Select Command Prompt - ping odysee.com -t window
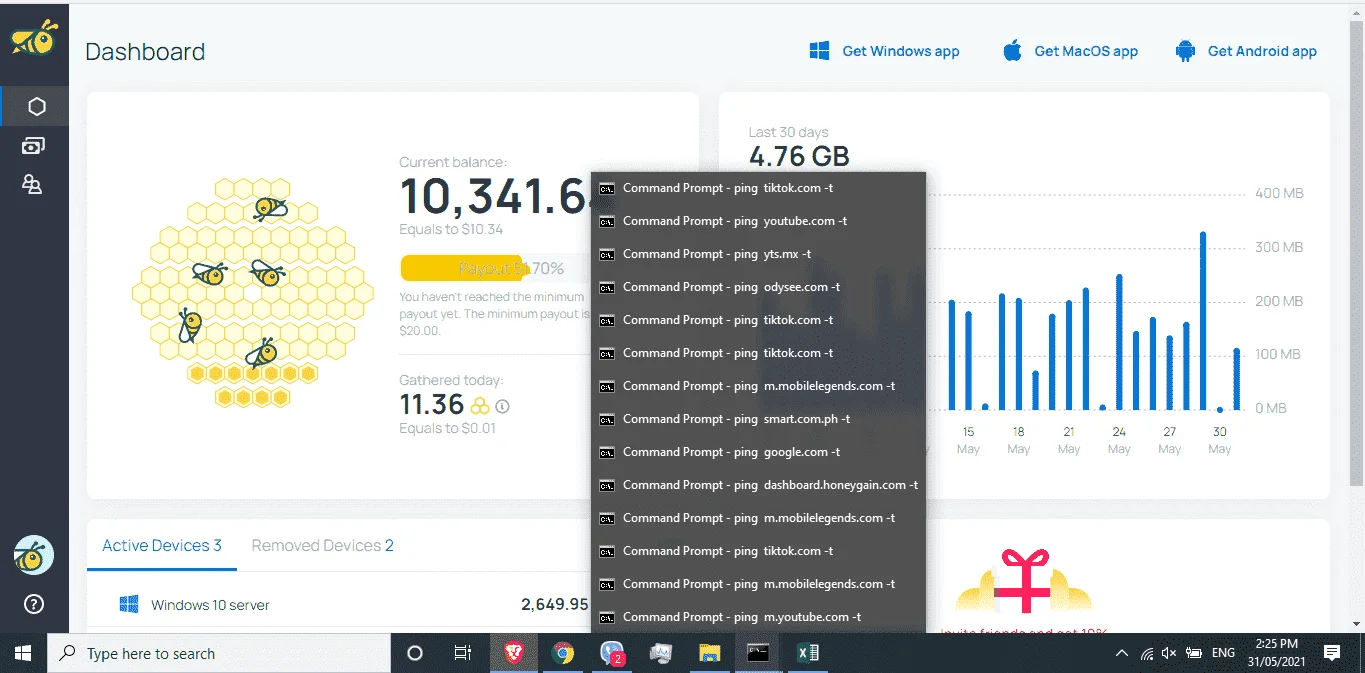Image resolution: width=1365 pixels, height=673 pixels. coord(758,287)
